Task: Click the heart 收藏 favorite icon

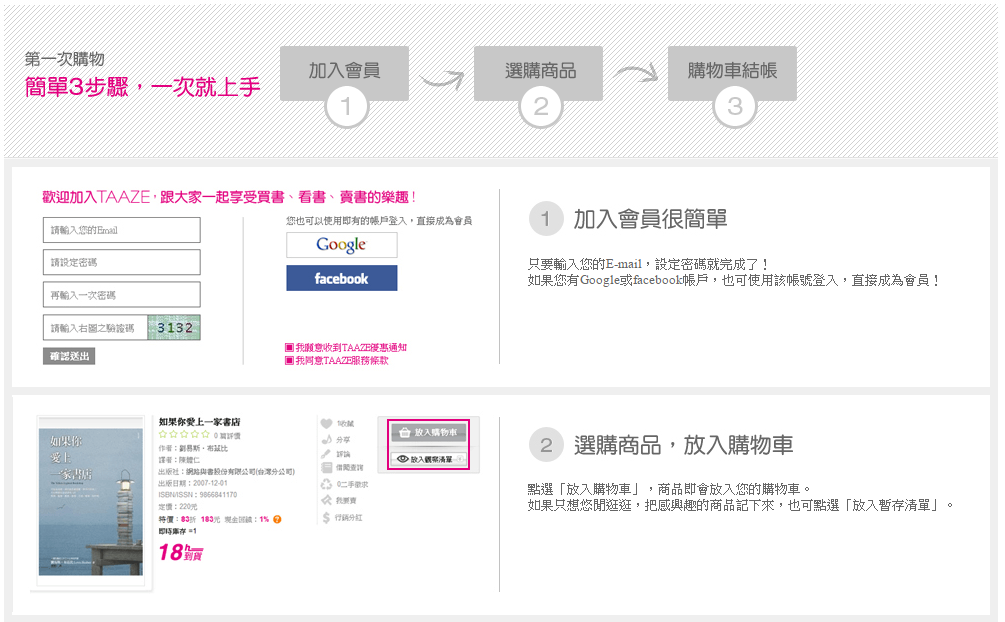Action: coord(326,423)
